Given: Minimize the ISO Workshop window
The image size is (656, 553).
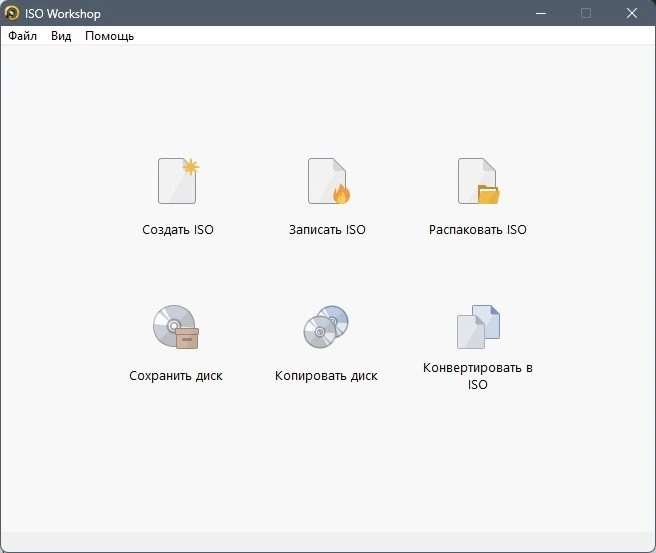Looking at the screenshot, I should 541,13.
